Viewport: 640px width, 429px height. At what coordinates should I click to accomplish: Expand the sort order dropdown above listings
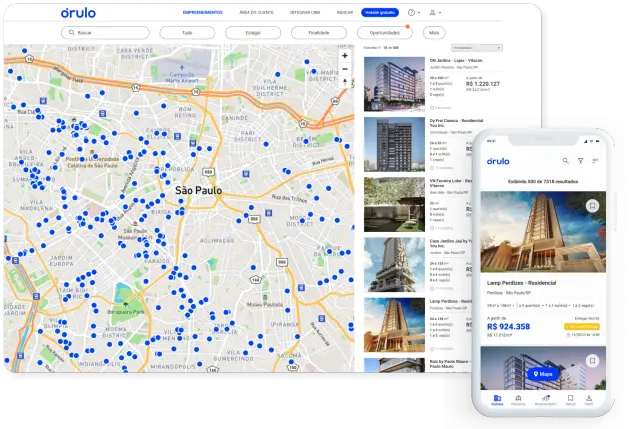[477, 47]
